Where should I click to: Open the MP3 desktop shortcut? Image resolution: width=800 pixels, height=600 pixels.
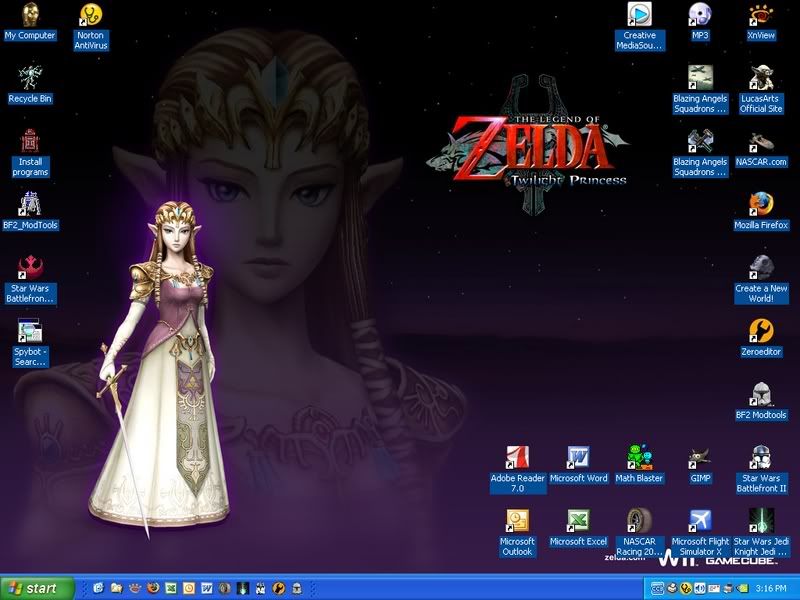coord(699,22)
